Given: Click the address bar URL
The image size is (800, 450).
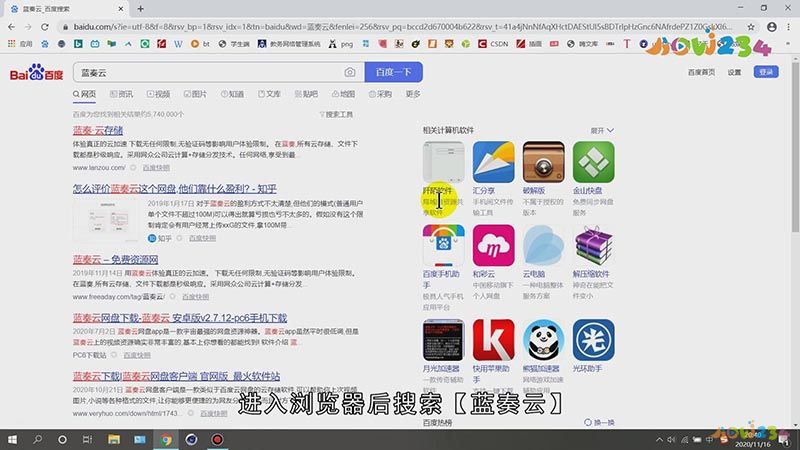Looking at the screenshot, I should [402, 27].
